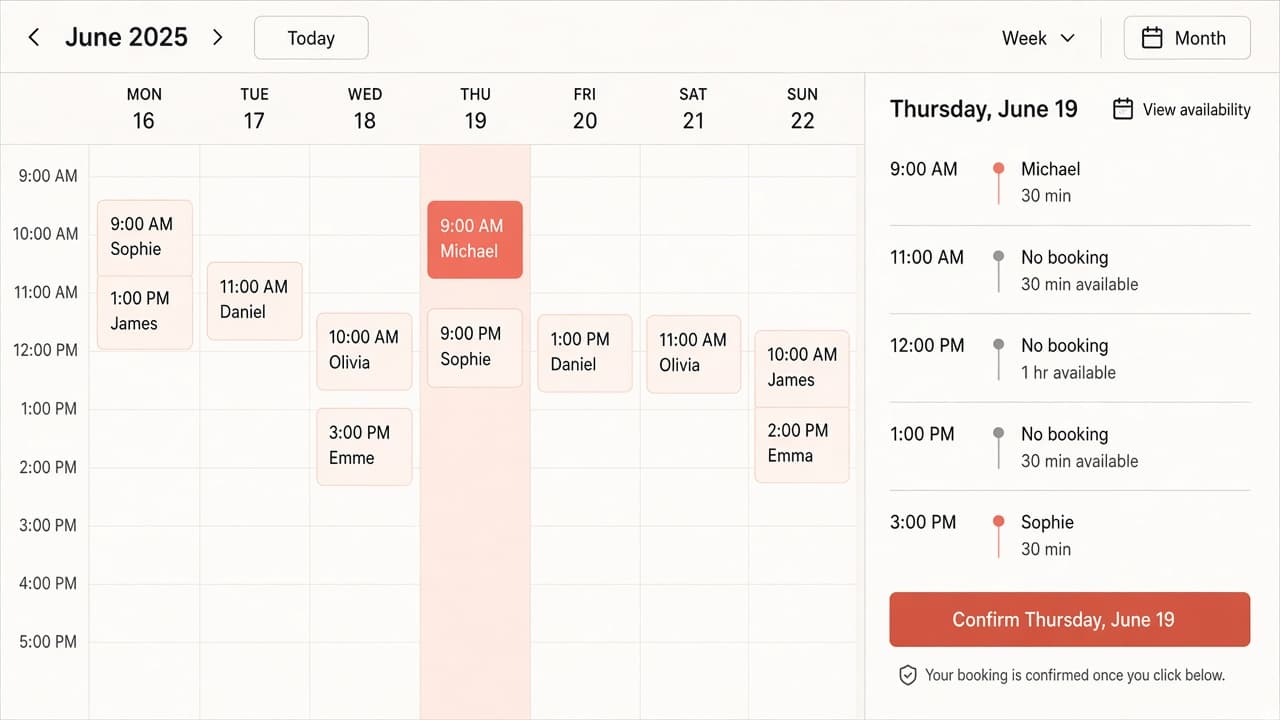Open Daniel's 11:00 AM Tuesday appointment
The image size is (1280, 720).
(255, 300)
